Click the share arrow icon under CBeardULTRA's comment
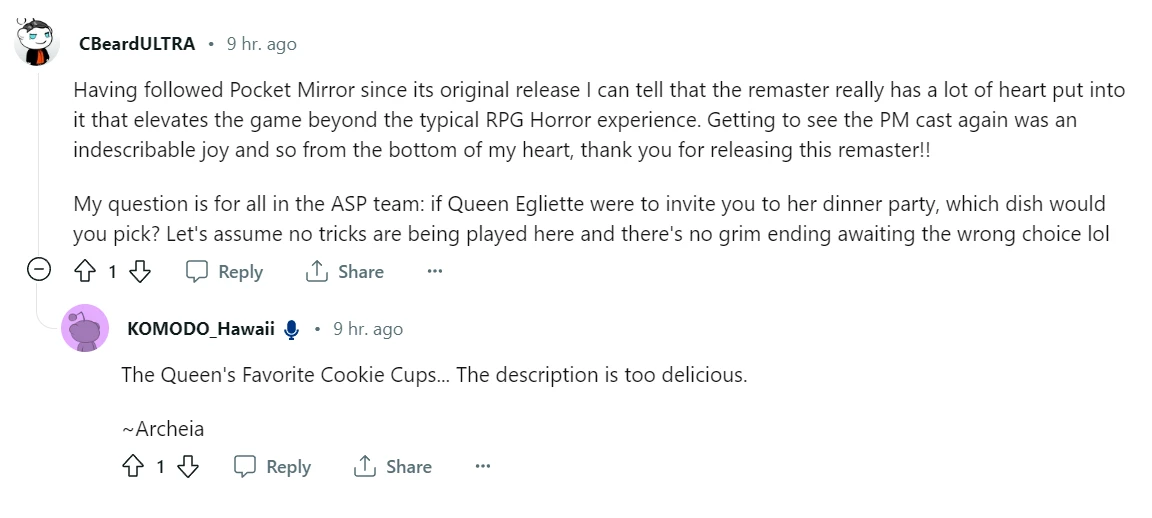1152x518 pixels. click(317, 271)
